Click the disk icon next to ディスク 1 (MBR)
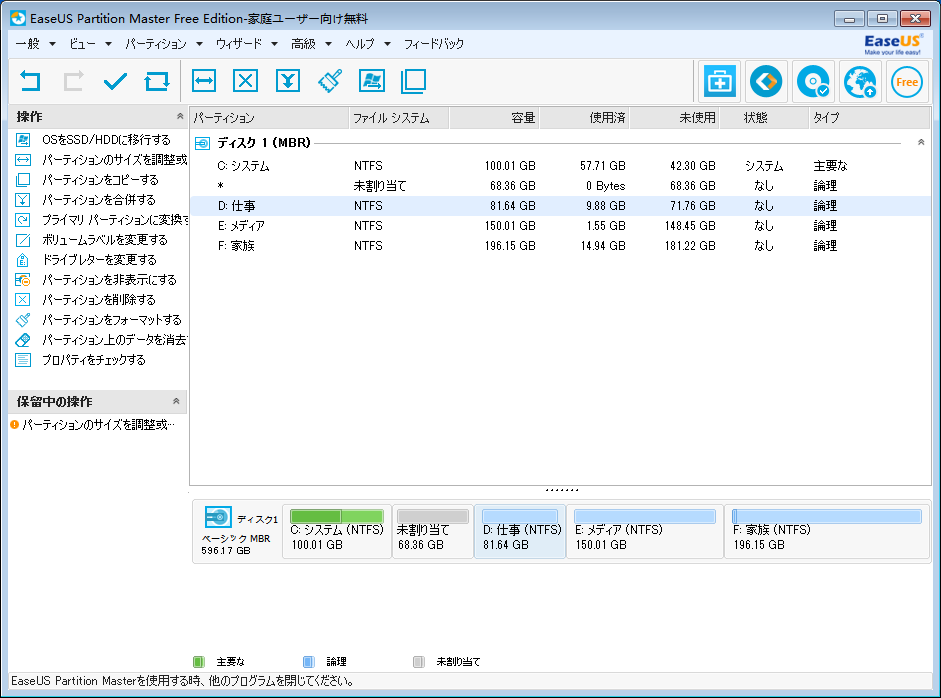 [203, 143]
